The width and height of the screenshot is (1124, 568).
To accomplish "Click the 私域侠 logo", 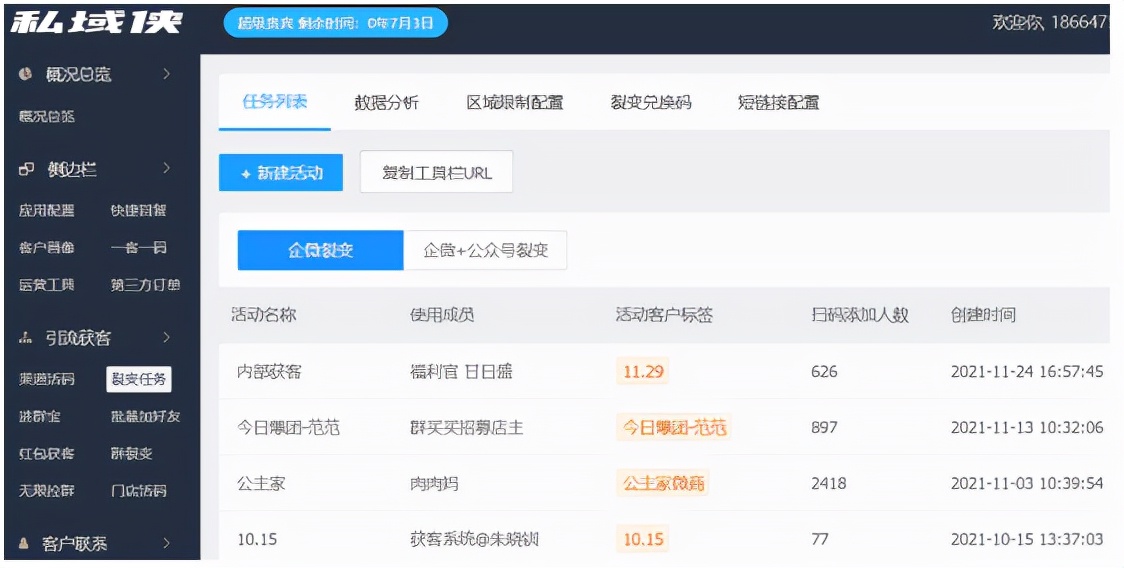I will pos(96,23).
